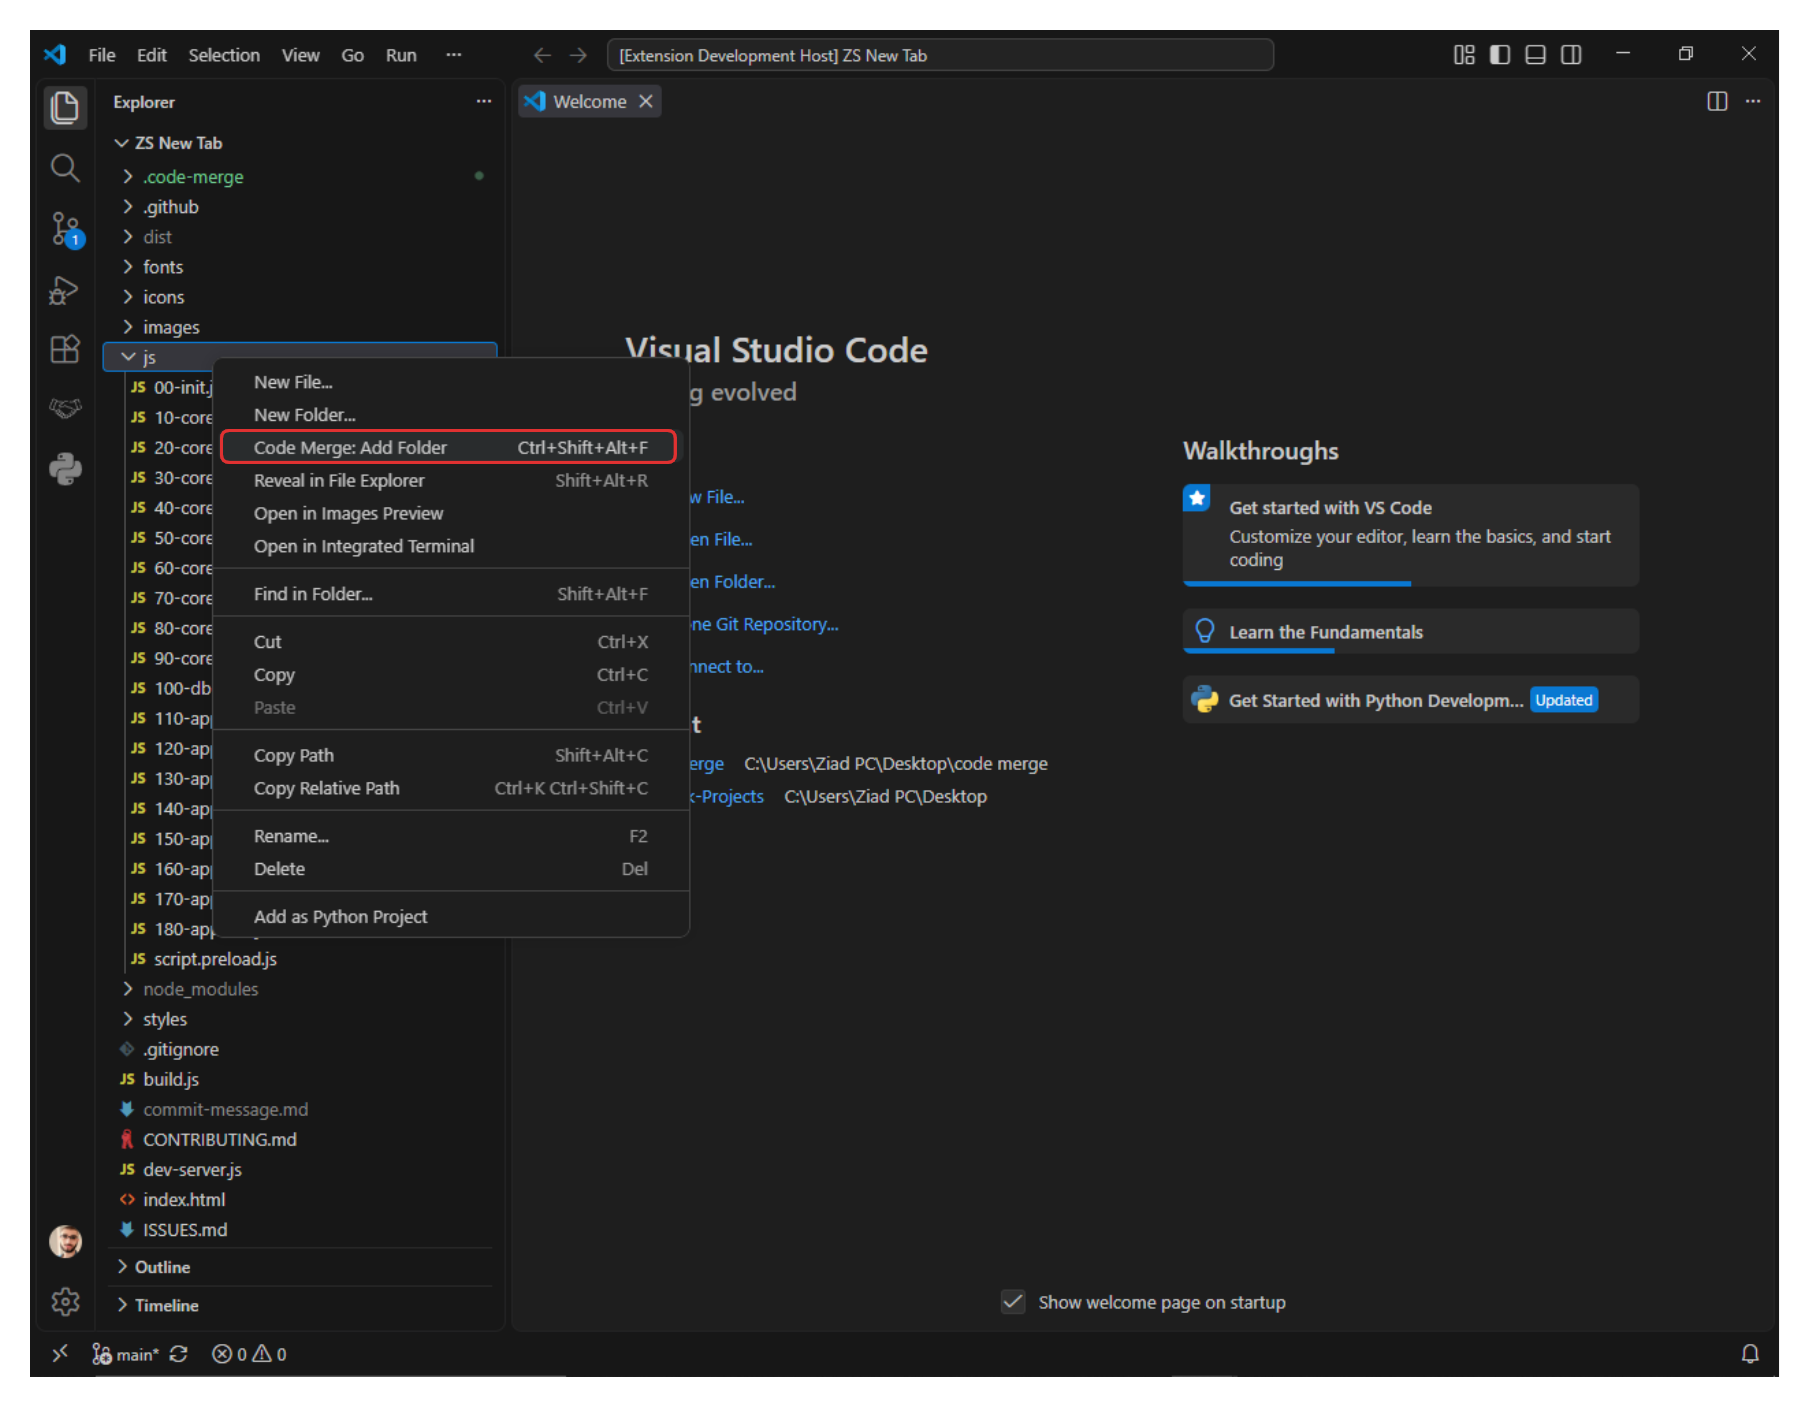The width and height of the screenshot is (1809, 1407).
Task: Click Delete in the context menu
Action: [451, 869]
